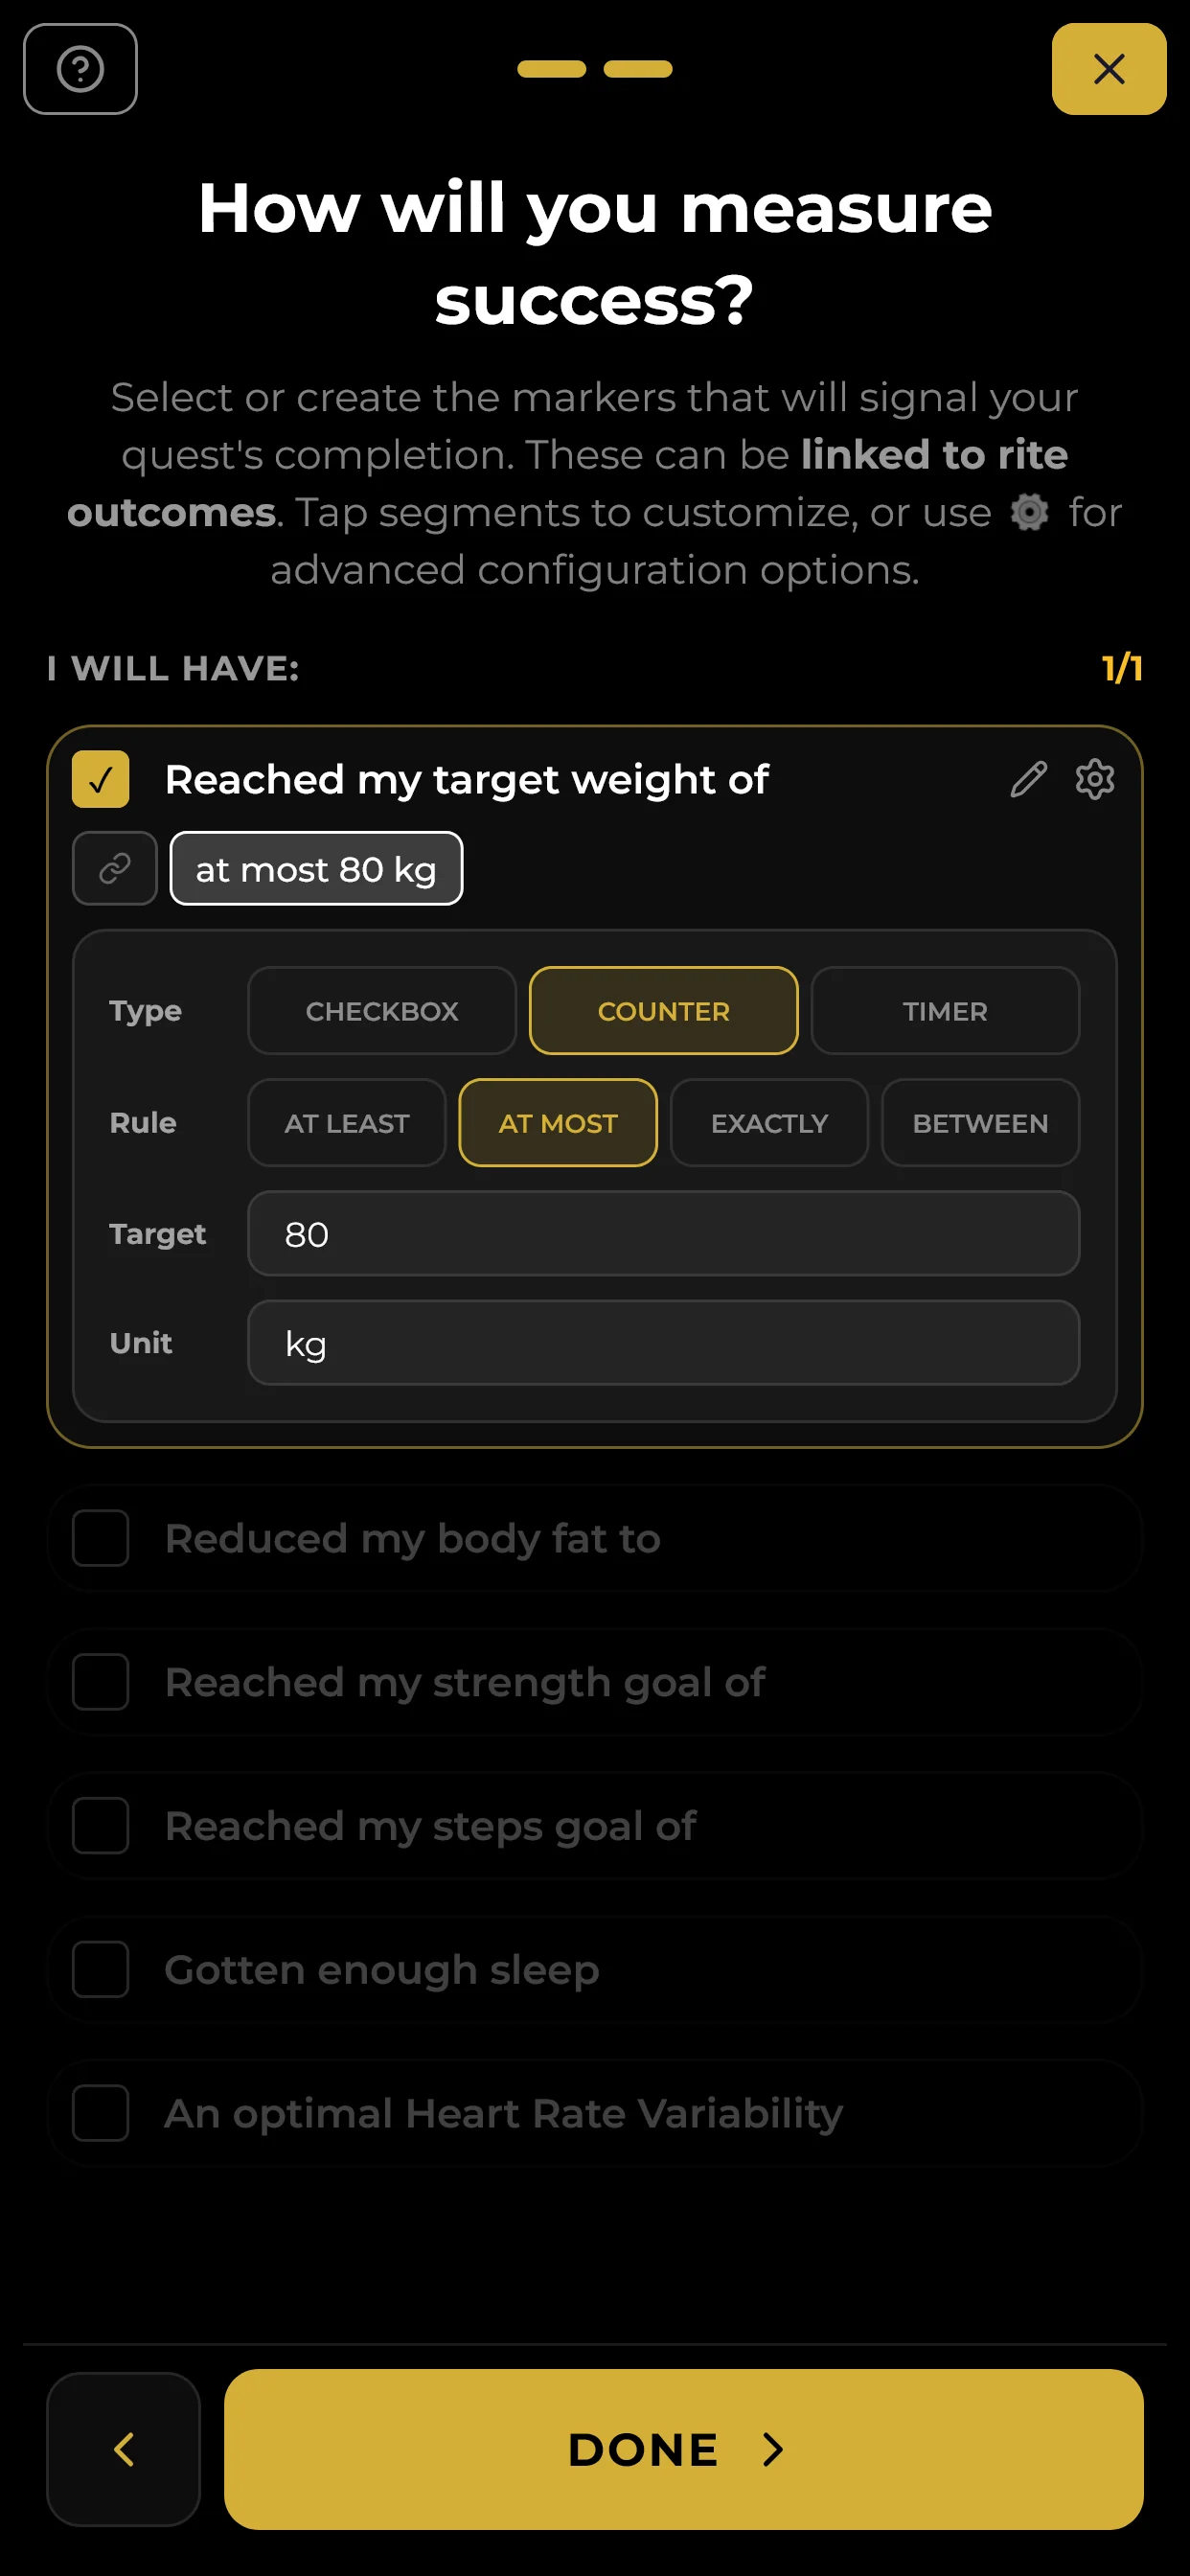Select the TIMER type option
This screenshot has width=1190, height=2576.
coord(945,1011)
